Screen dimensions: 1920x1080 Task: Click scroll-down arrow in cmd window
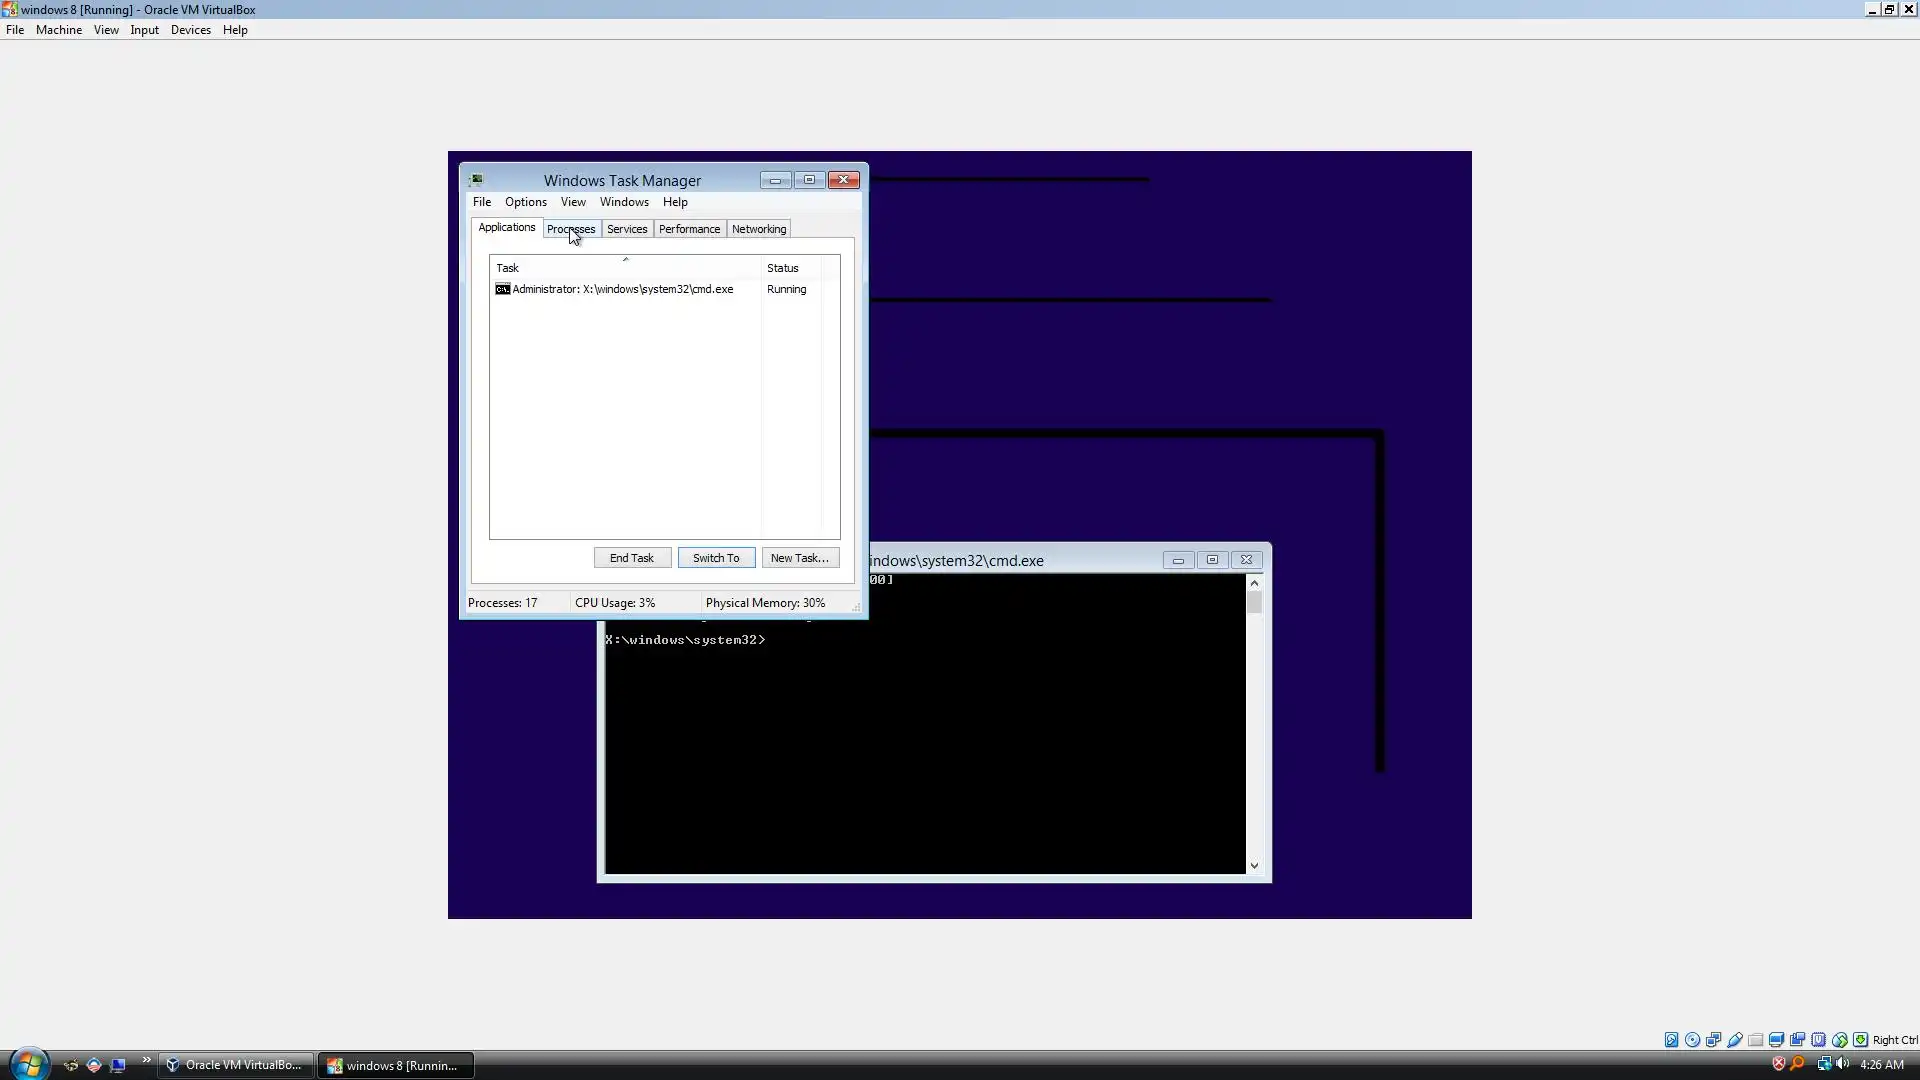tap(1254, 866)
